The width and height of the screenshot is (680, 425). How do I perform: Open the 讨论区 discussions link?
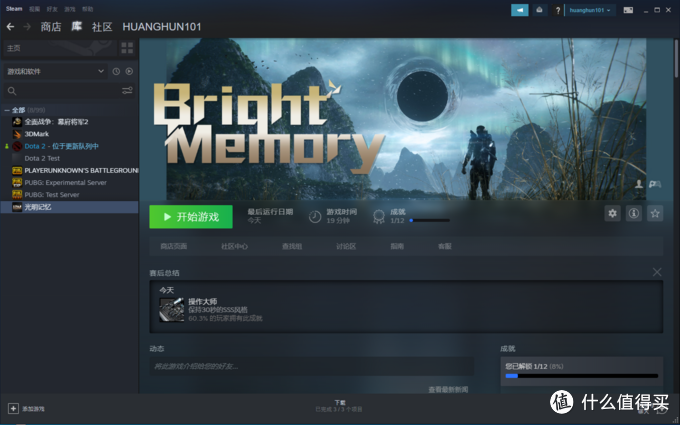pos(346,246)
